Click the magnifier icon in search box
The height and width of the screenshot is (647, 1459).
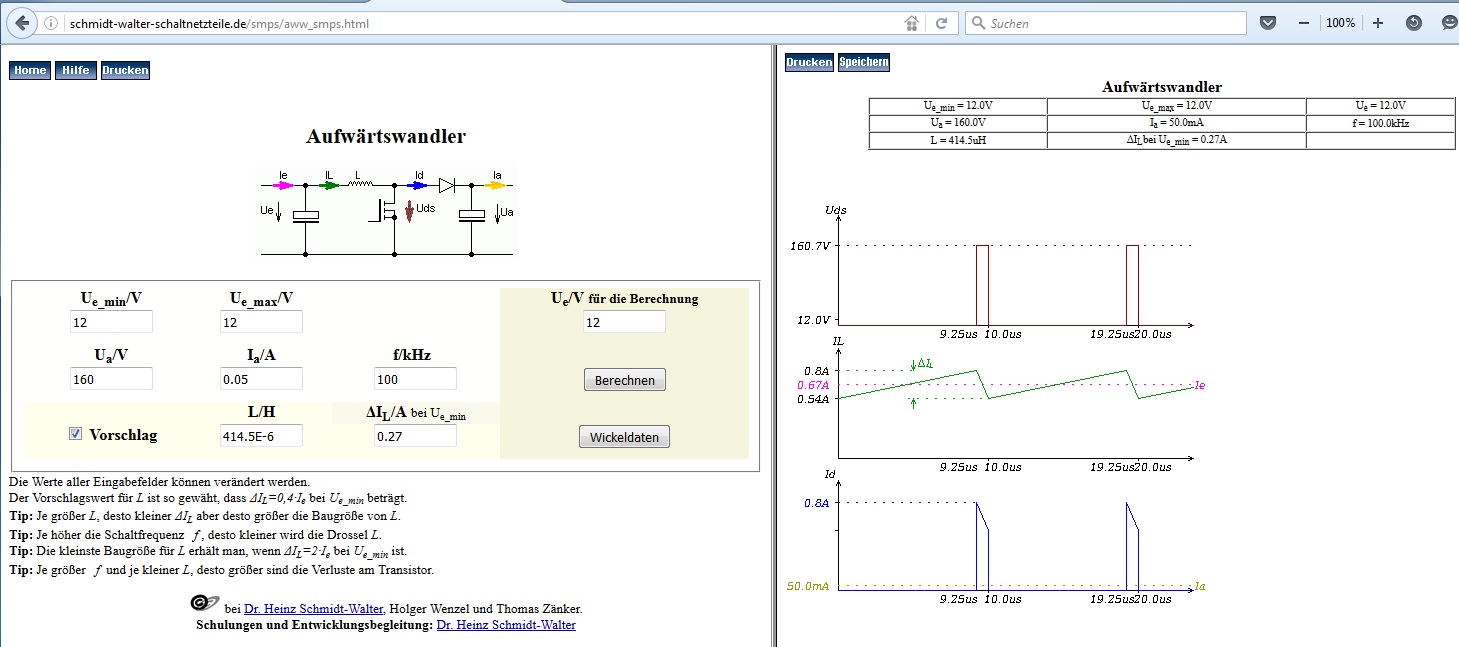coord(977,23)
